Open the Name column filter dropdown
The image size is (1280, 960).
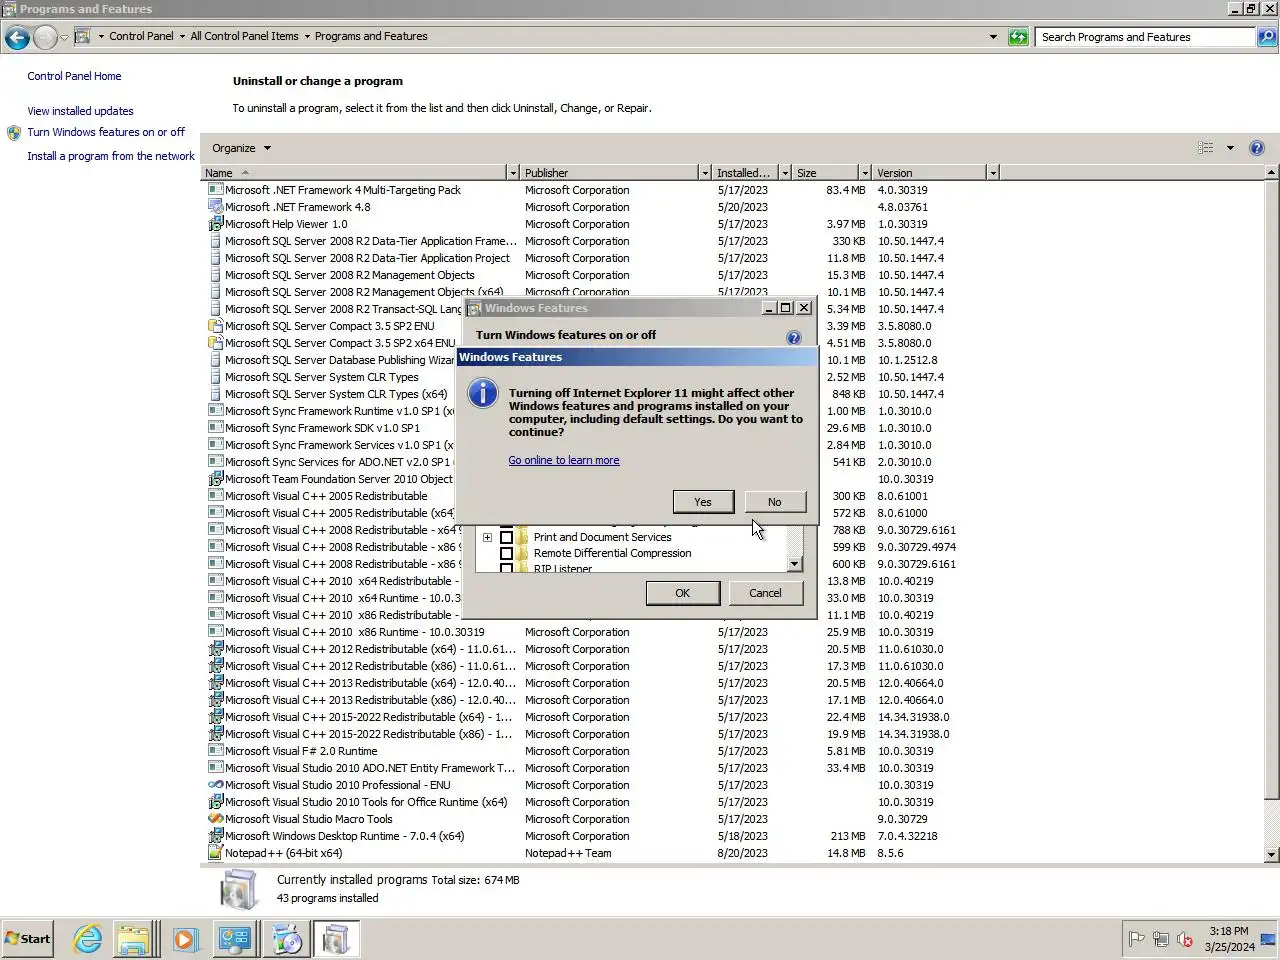click(513, 173)
